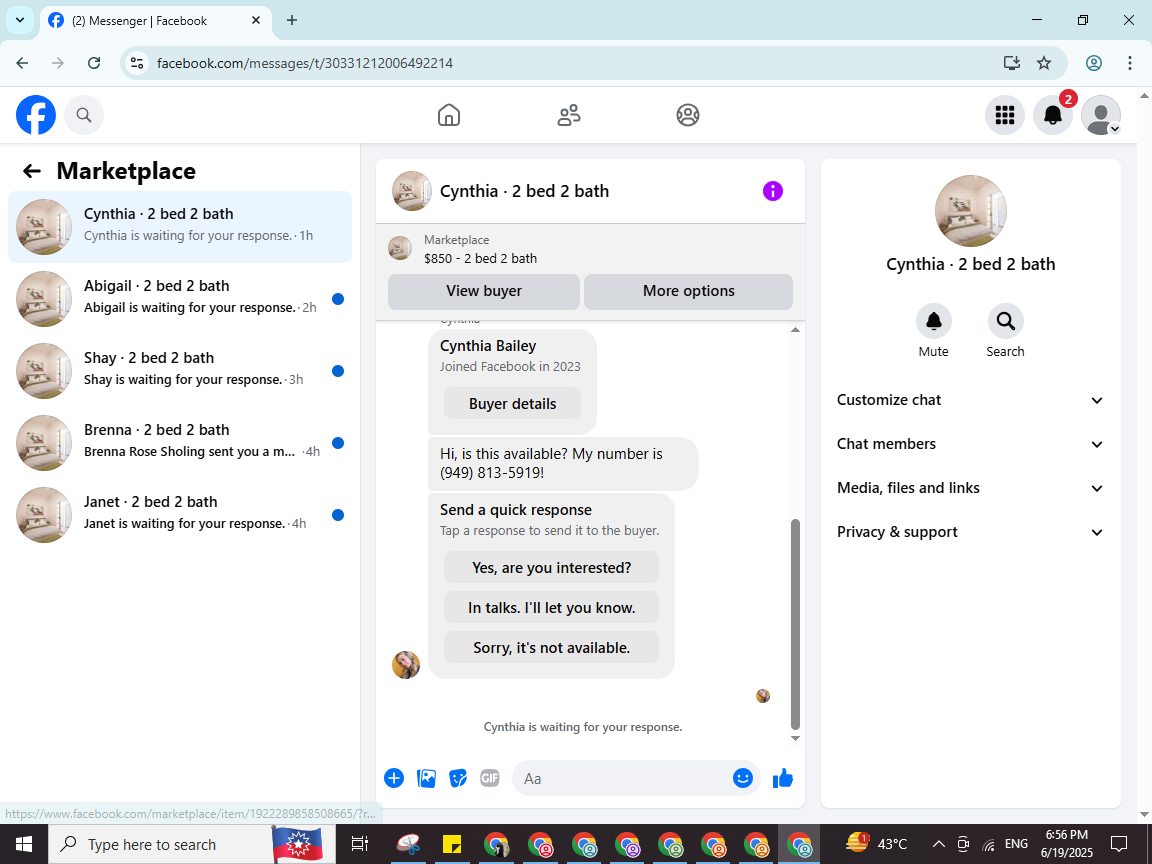Open more actions plus icon
Screen dimensions: 1152x864
(394, 778)
